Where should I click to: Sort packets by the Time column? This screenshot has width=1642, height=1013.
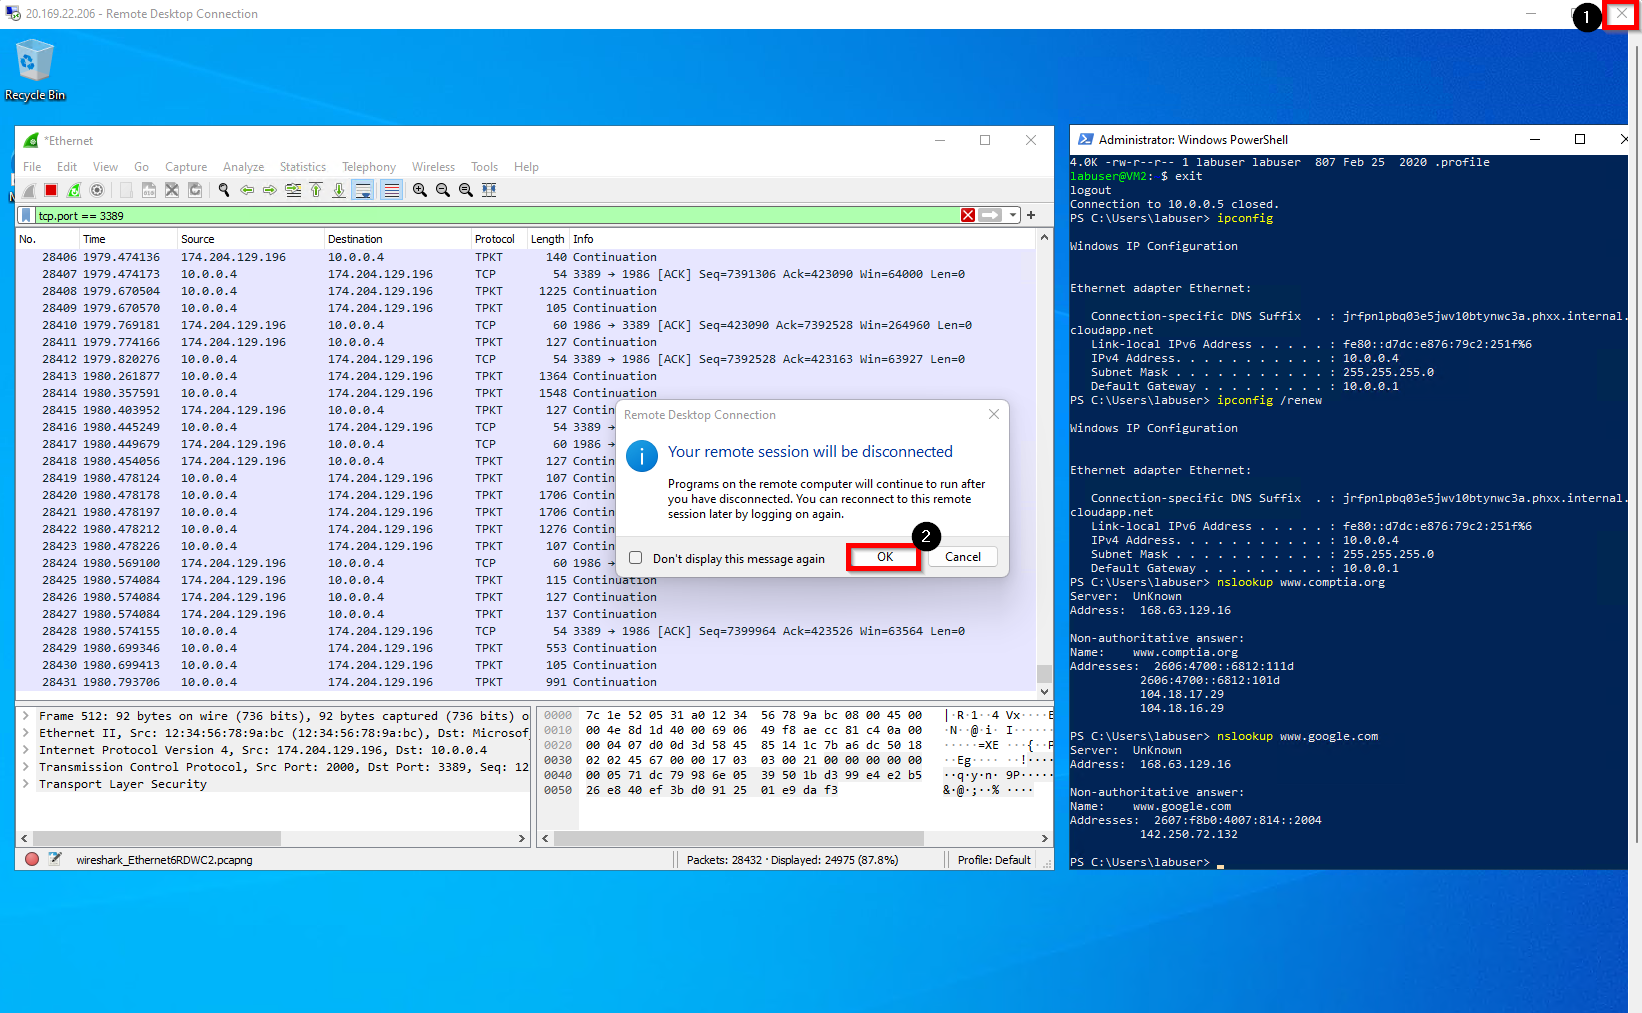(127, 239)
